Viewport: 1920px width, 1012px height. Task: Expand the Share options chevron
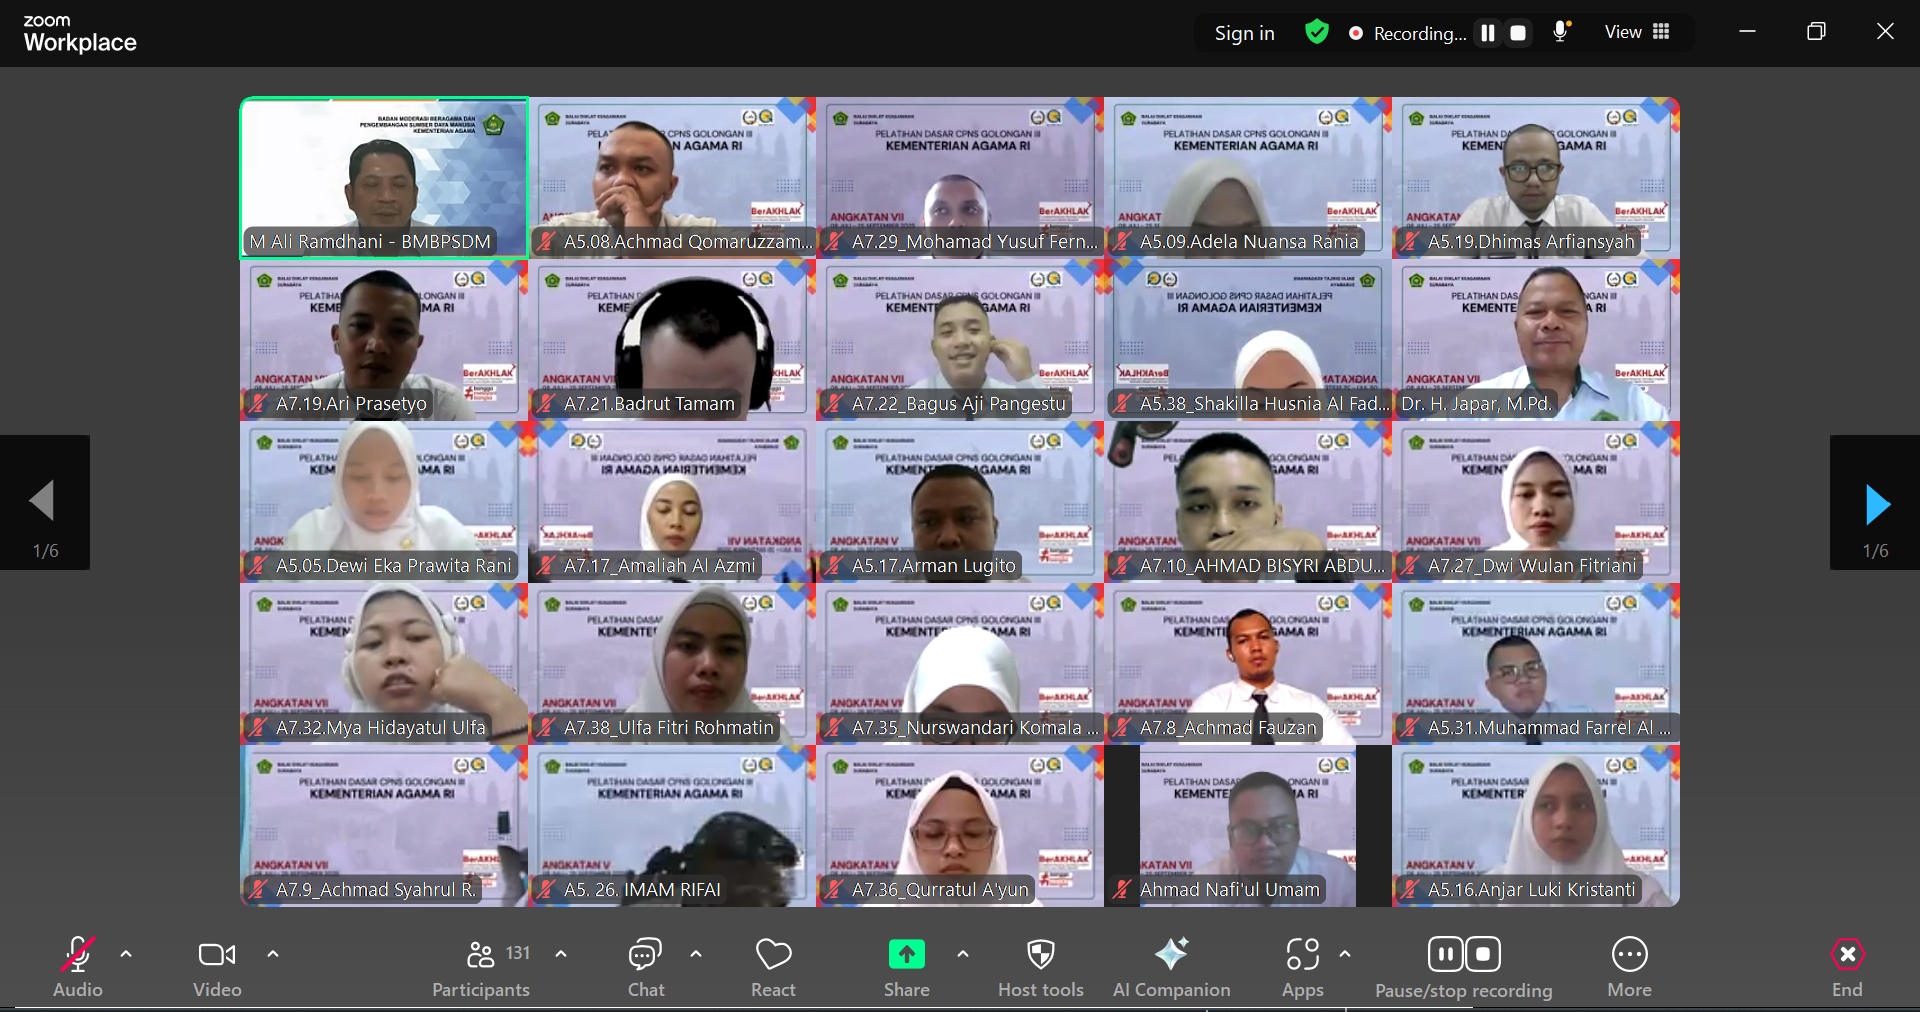click(963, 954)
